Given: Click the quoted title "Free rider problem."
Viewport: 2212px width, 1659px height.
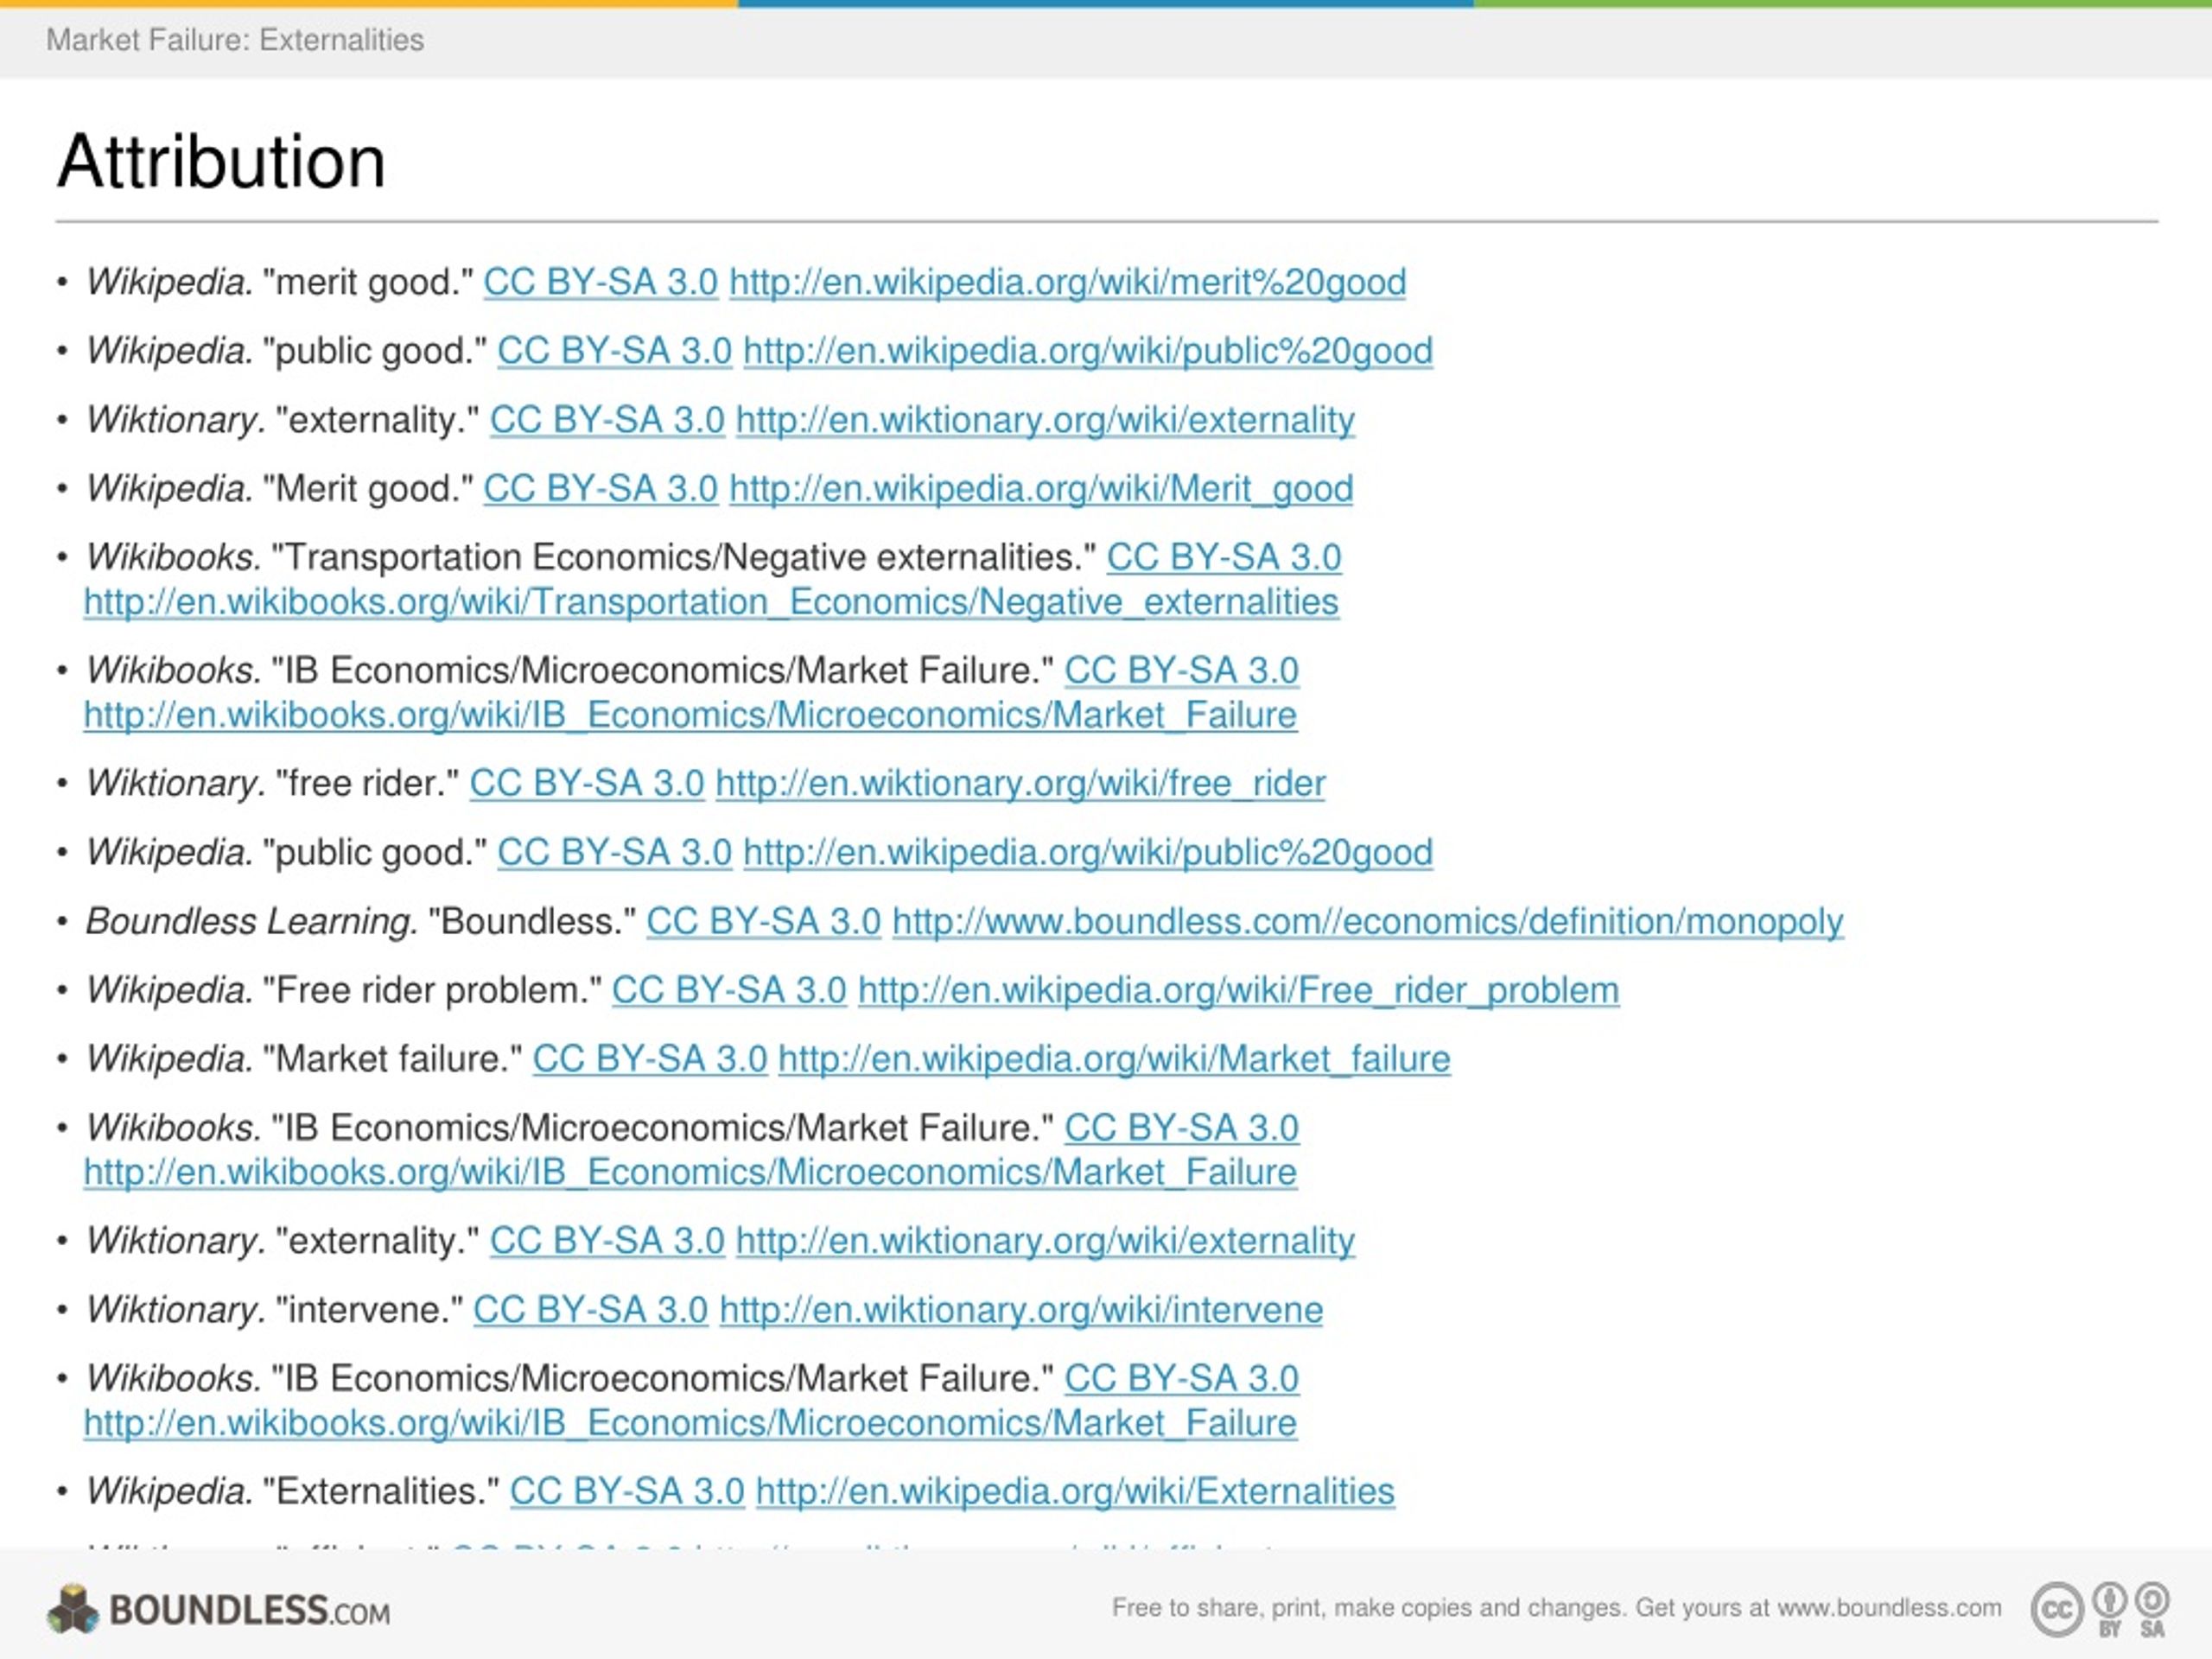Looking at the screenshot, I should [432, 990].
